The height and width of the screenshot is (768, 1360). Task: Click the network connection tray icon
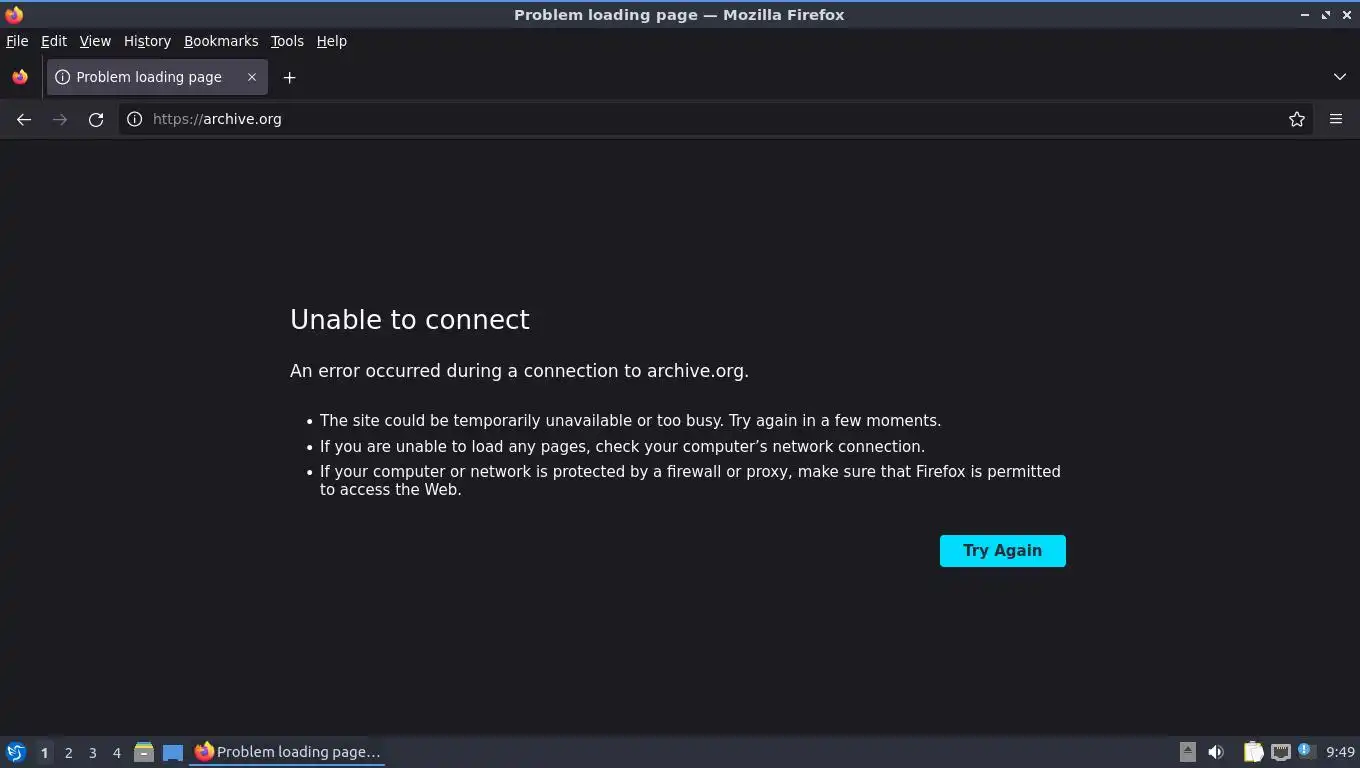click(x=1280, y=752)
